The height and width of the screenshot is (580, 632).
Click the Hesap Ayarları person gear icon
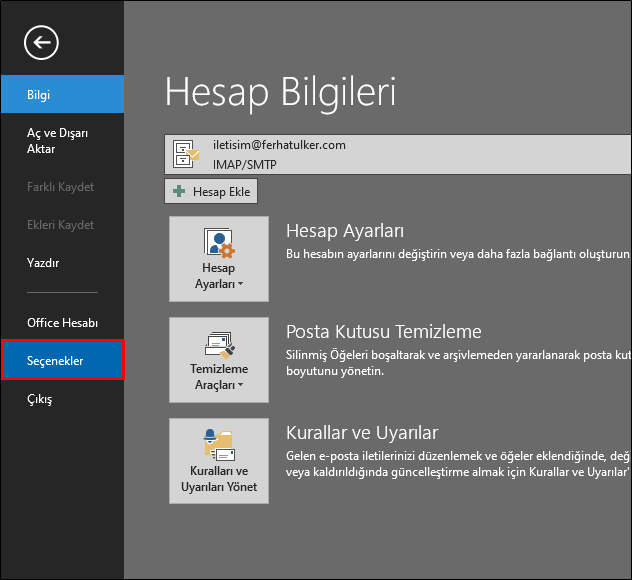(219, 243)
